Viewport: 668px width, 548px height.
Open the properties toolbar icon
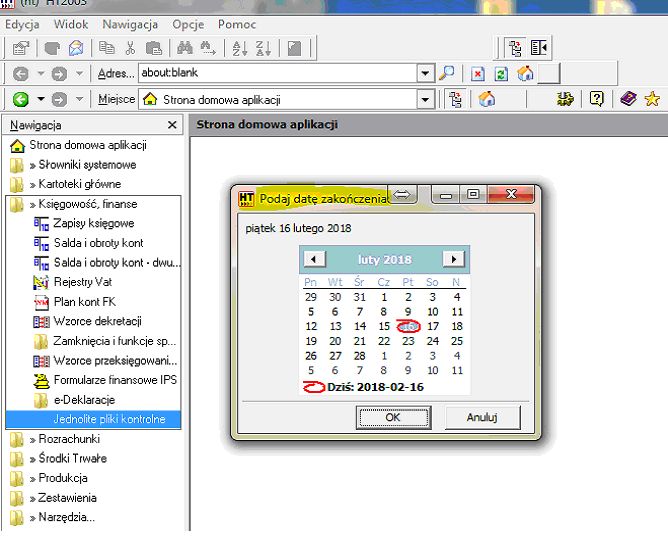20,48
